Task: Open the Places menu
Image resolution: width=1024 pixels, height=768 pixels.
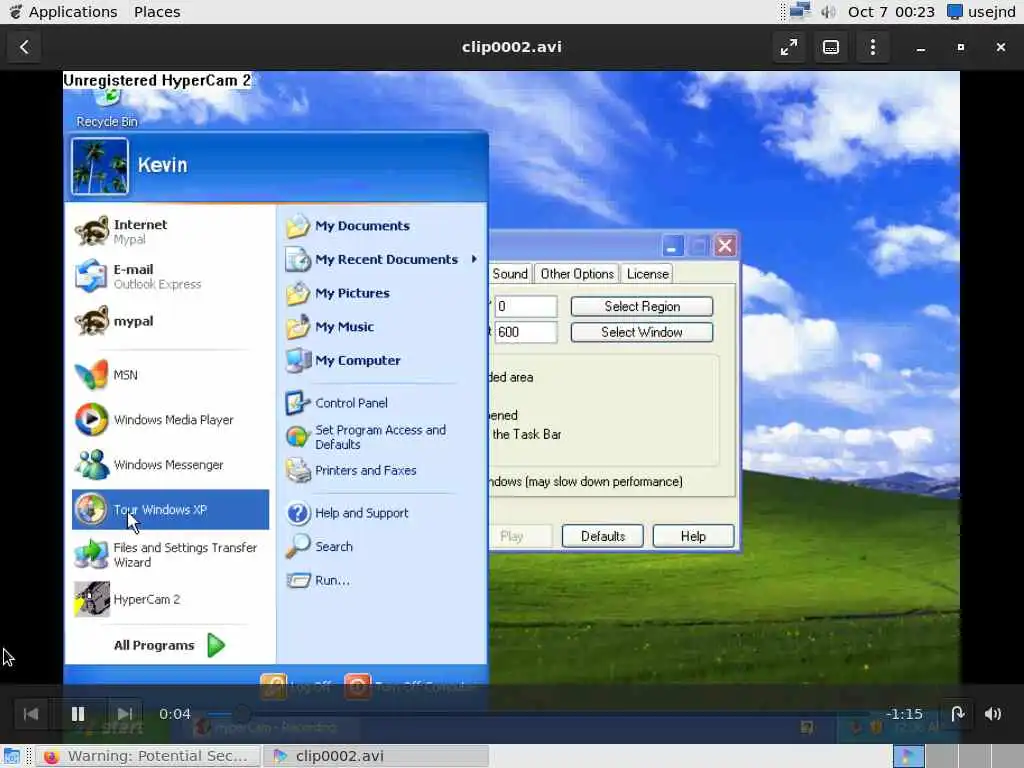Action: coord(157,12)
